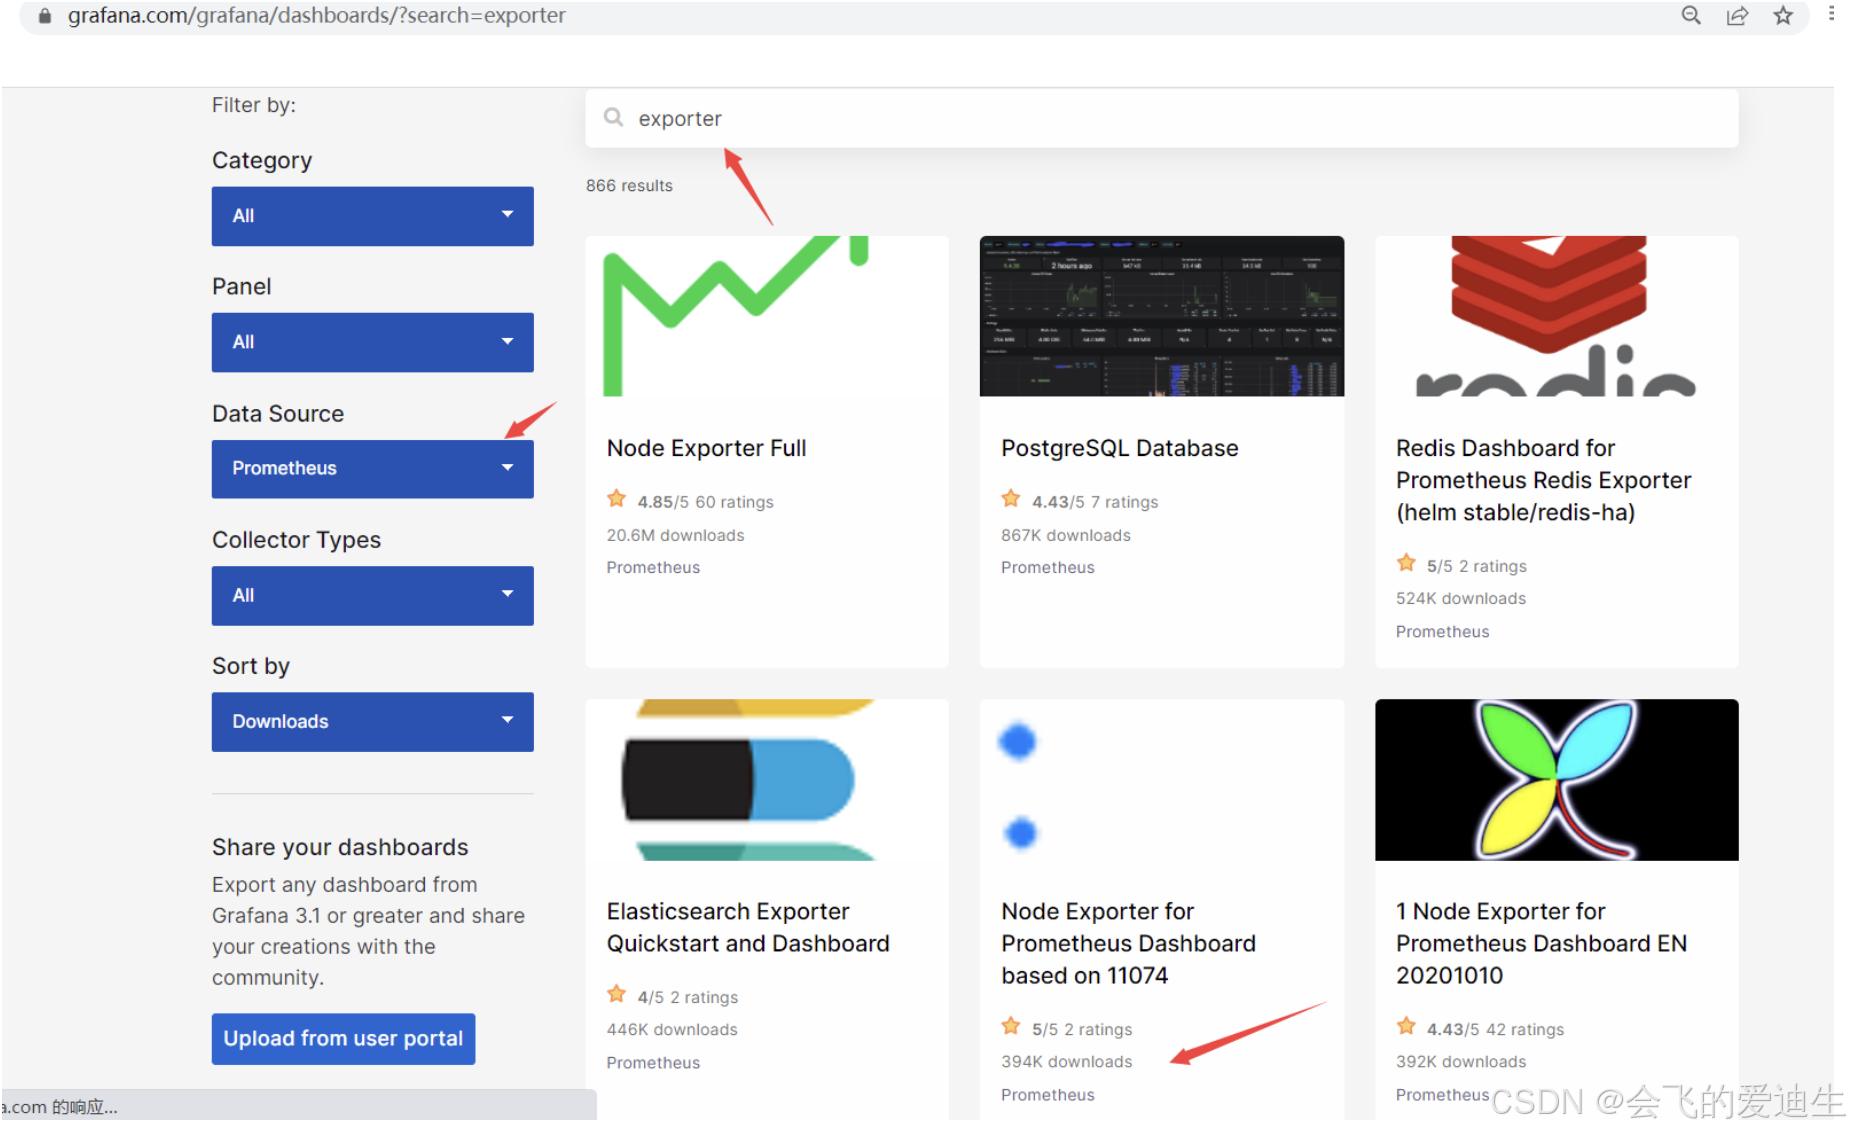Open the Node Exporter Full title link

tap(706, 448)
